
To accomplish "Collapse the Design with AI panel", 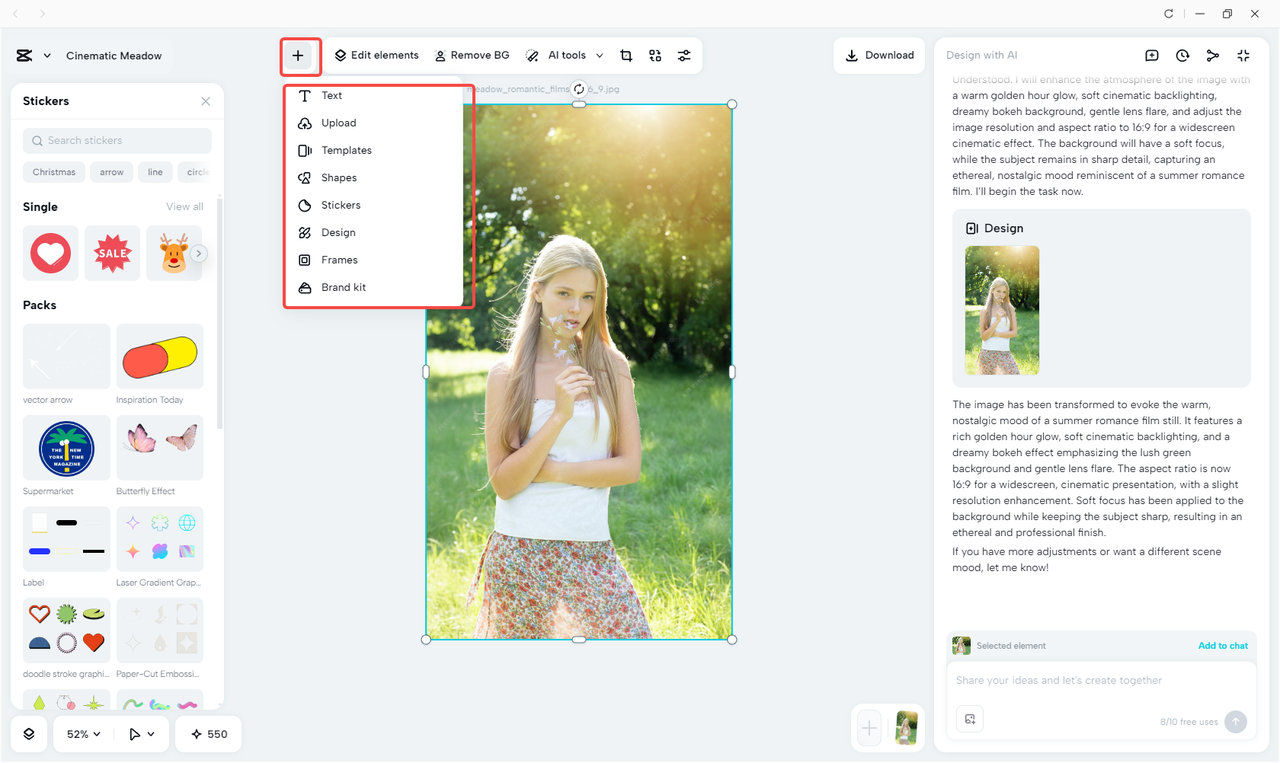I will [x=1243, y=55].
